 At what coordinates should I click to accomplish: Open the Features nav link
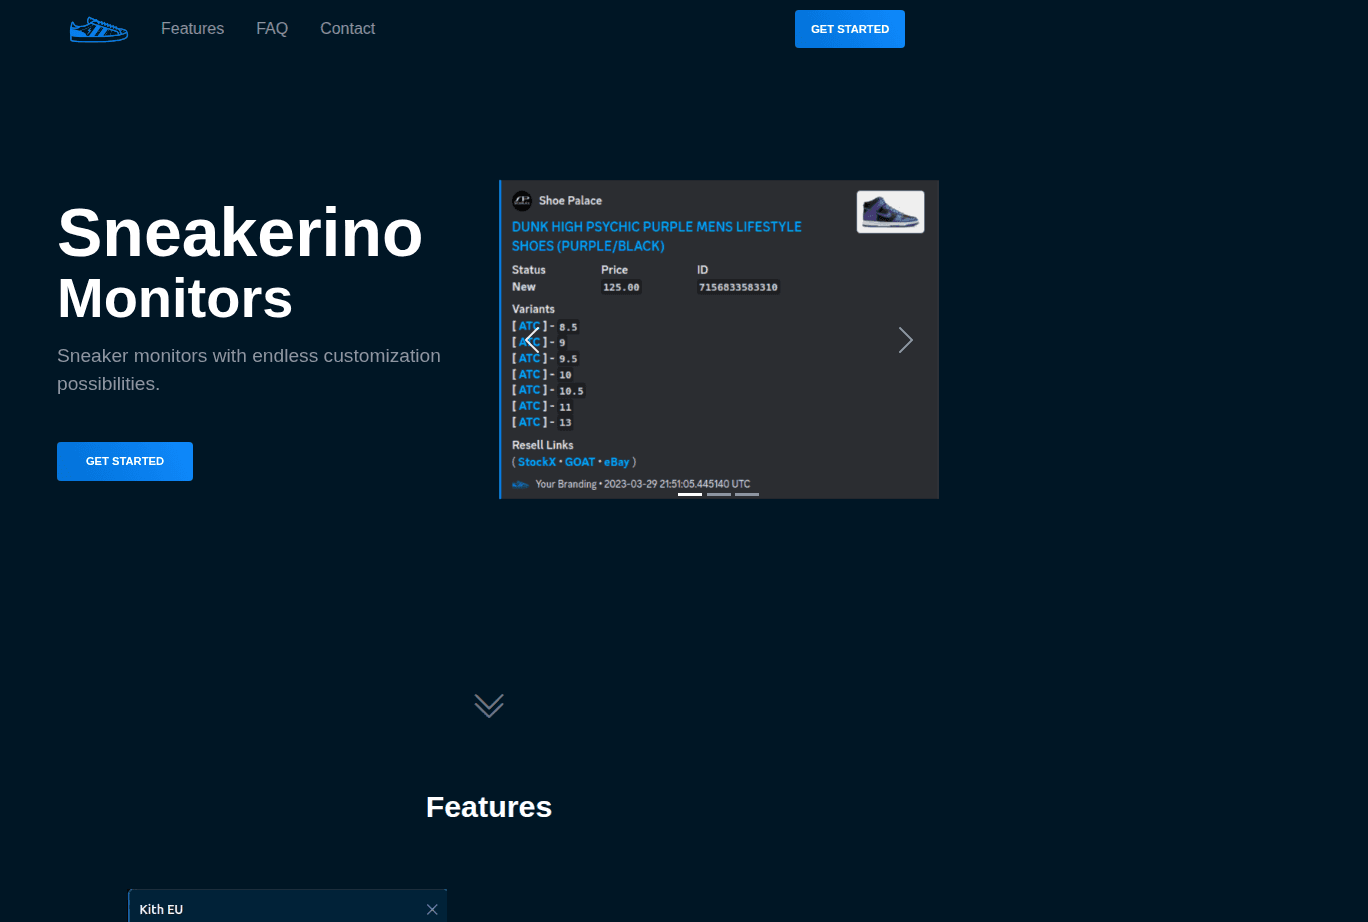click(192, 29)
